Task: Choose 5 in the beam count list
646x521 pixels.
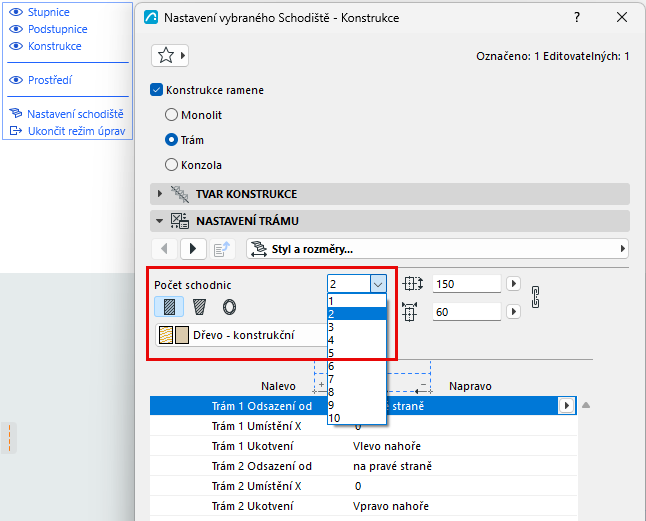Action: click(x=357, y=353)
